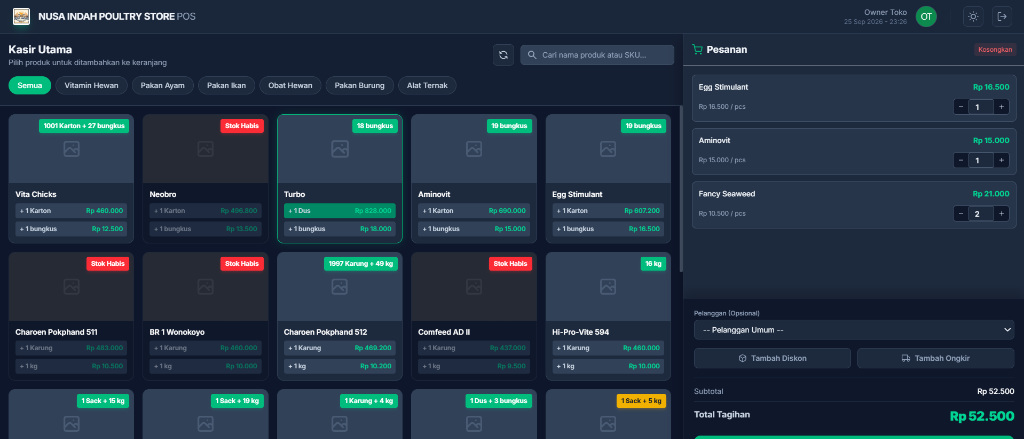Click BR 1 Wonokoyo product name
This screenshot has width=1024, height=439.
click(x=177, y=332)
